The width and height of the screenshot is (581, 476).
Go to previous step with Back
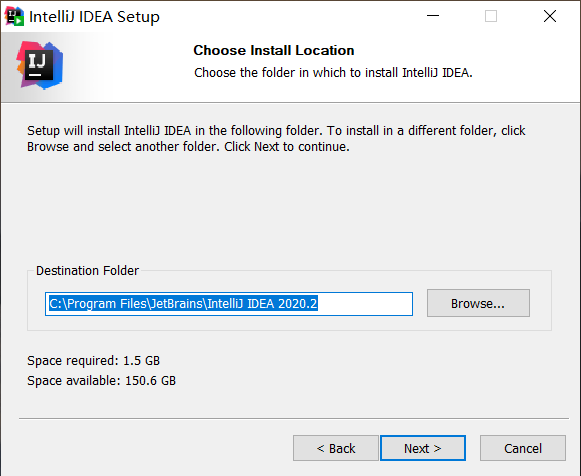[336, 448]
